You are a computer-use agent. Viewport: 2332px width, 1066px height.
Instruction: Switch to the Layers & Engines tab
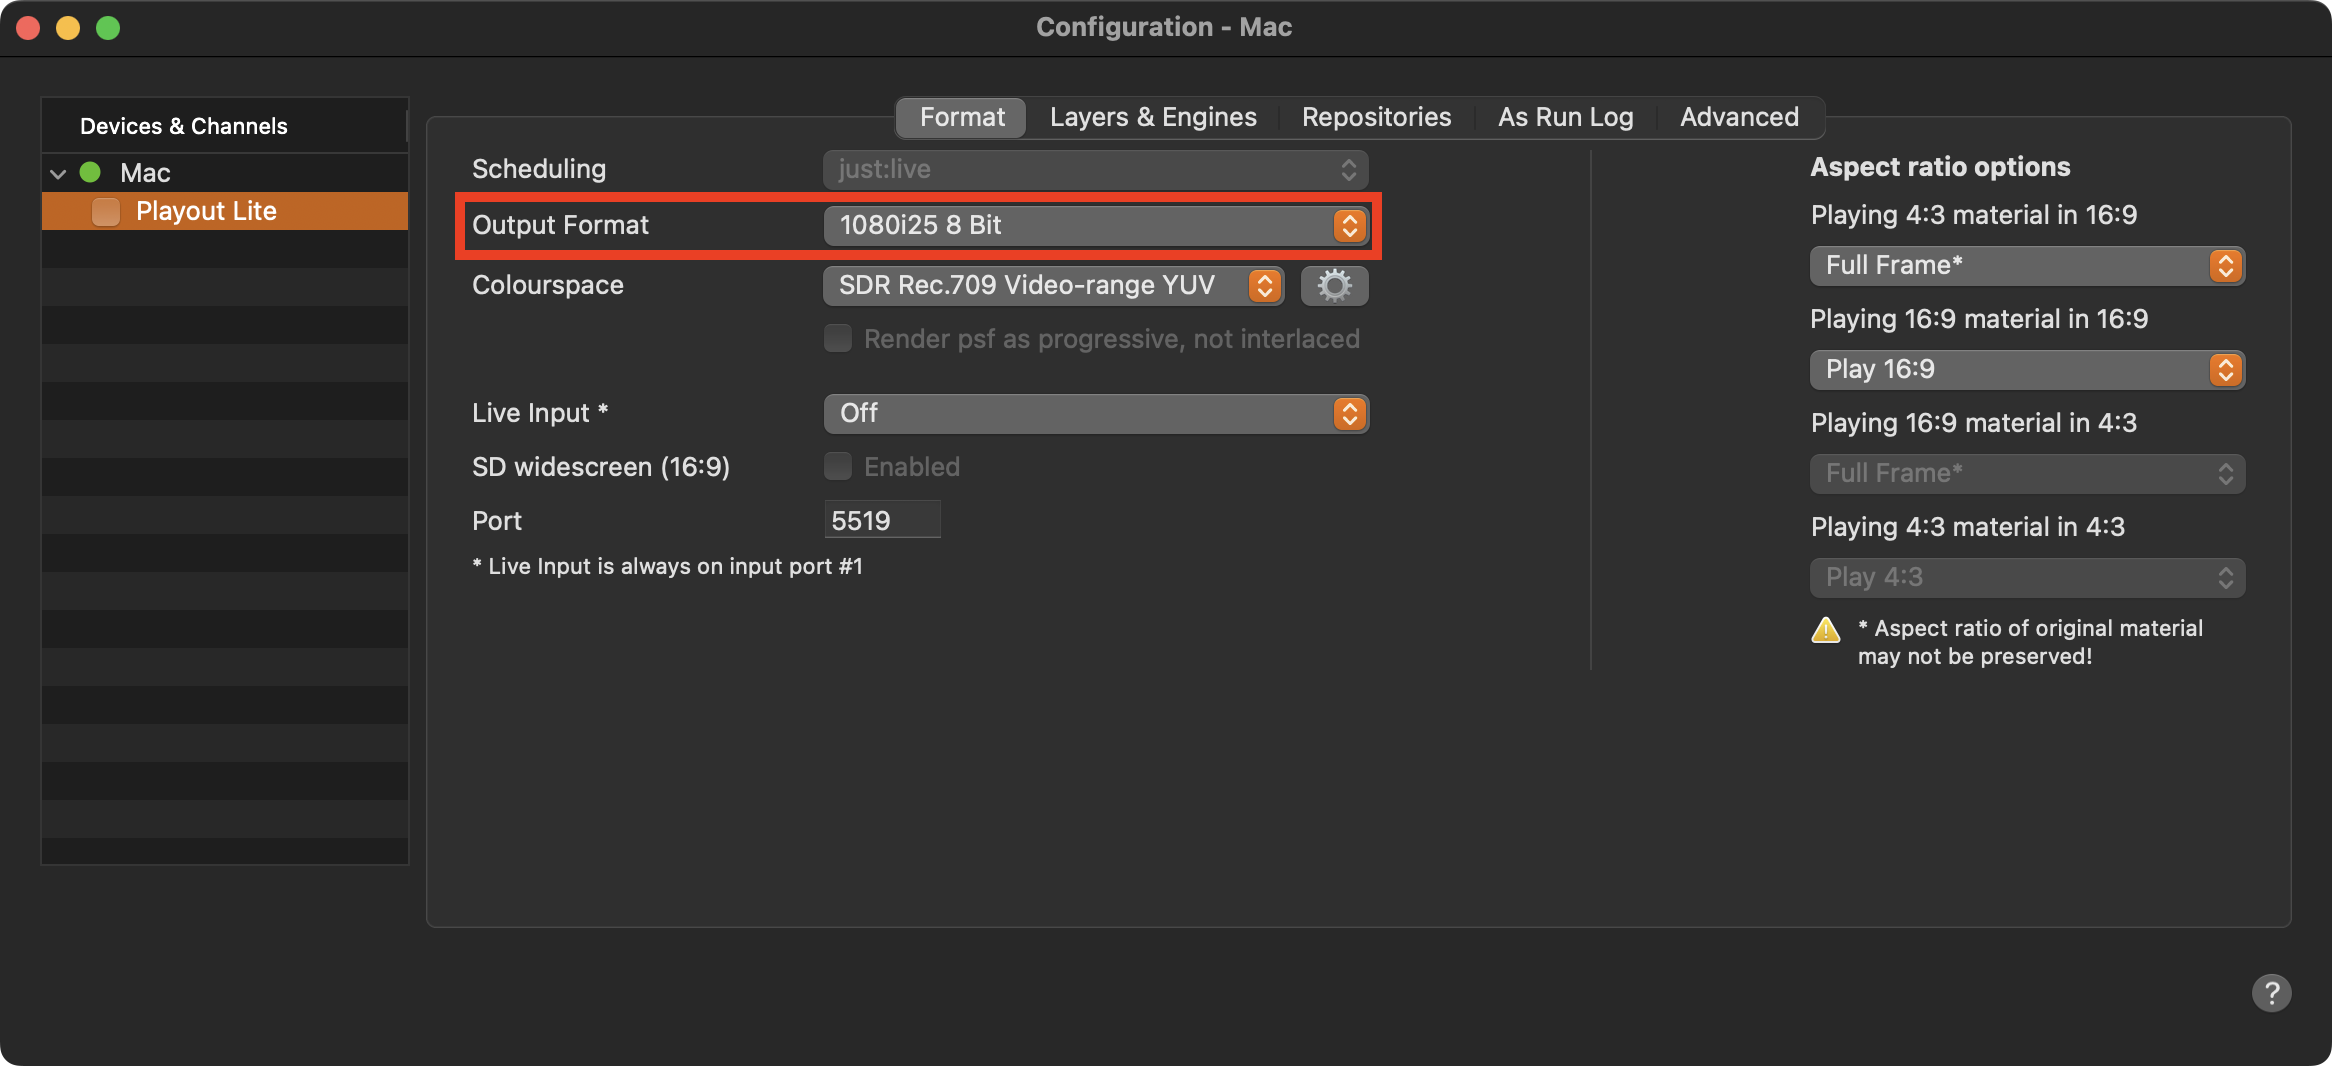1153,117
